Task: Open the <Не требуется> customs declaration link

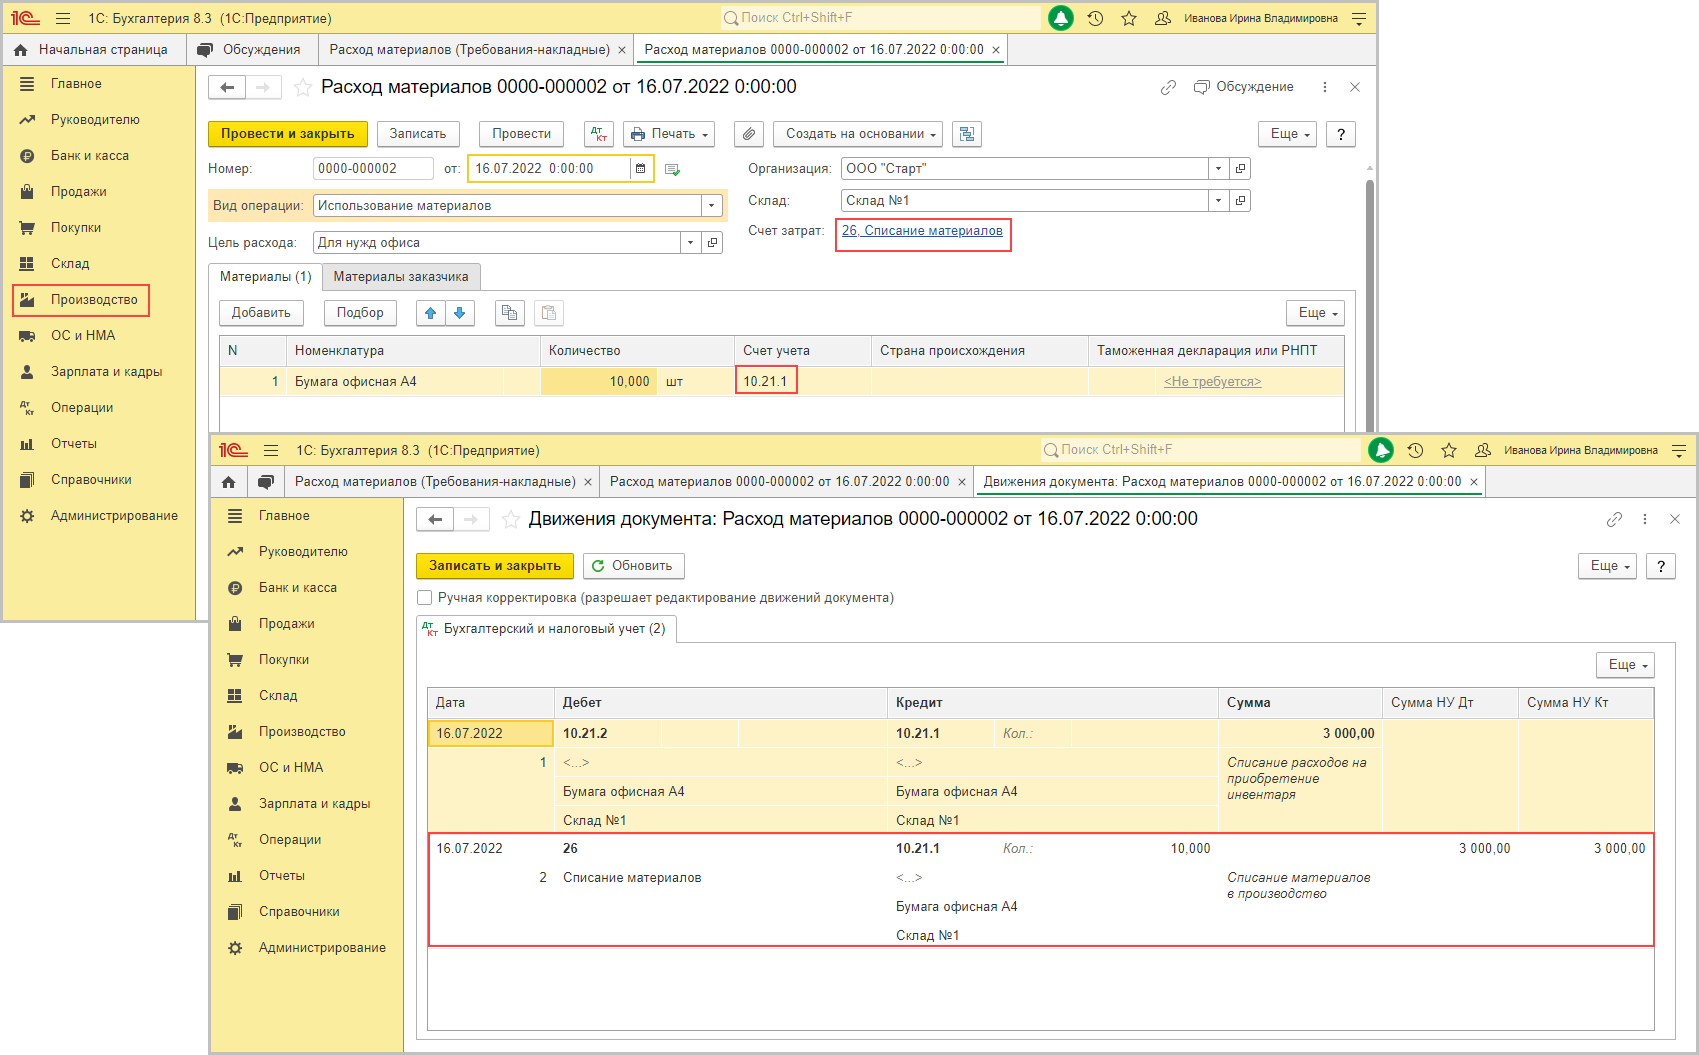Action: pos(1212,382)
